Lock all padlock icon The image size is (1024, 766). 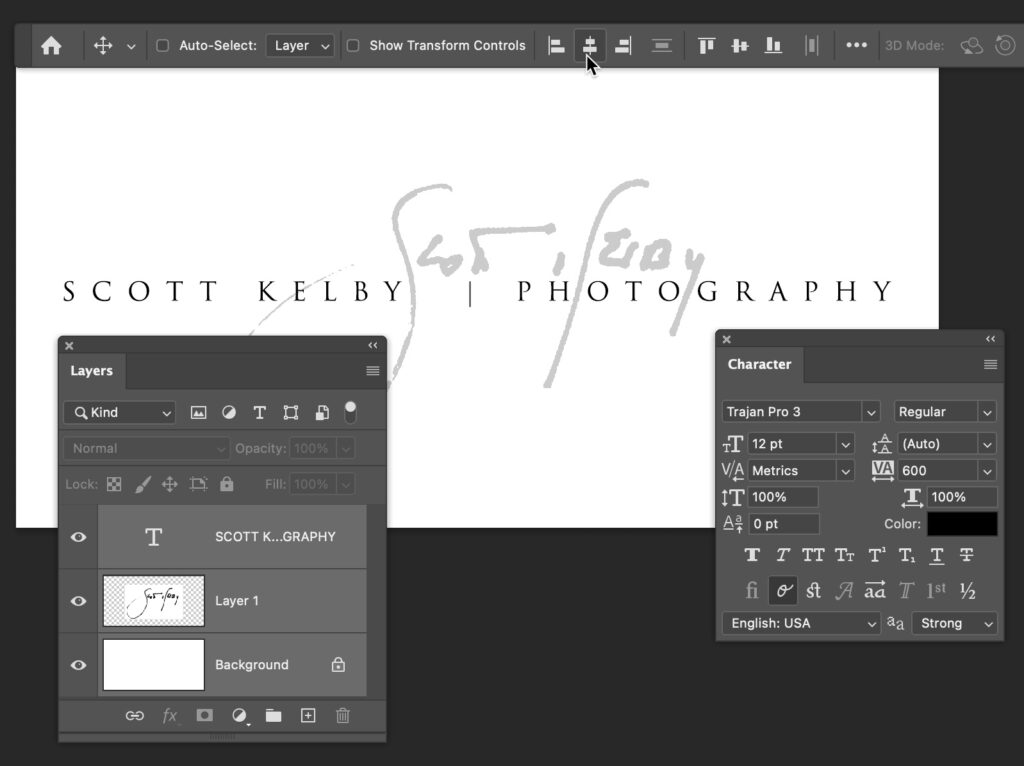pyautogui.click(x=227, y=484)
